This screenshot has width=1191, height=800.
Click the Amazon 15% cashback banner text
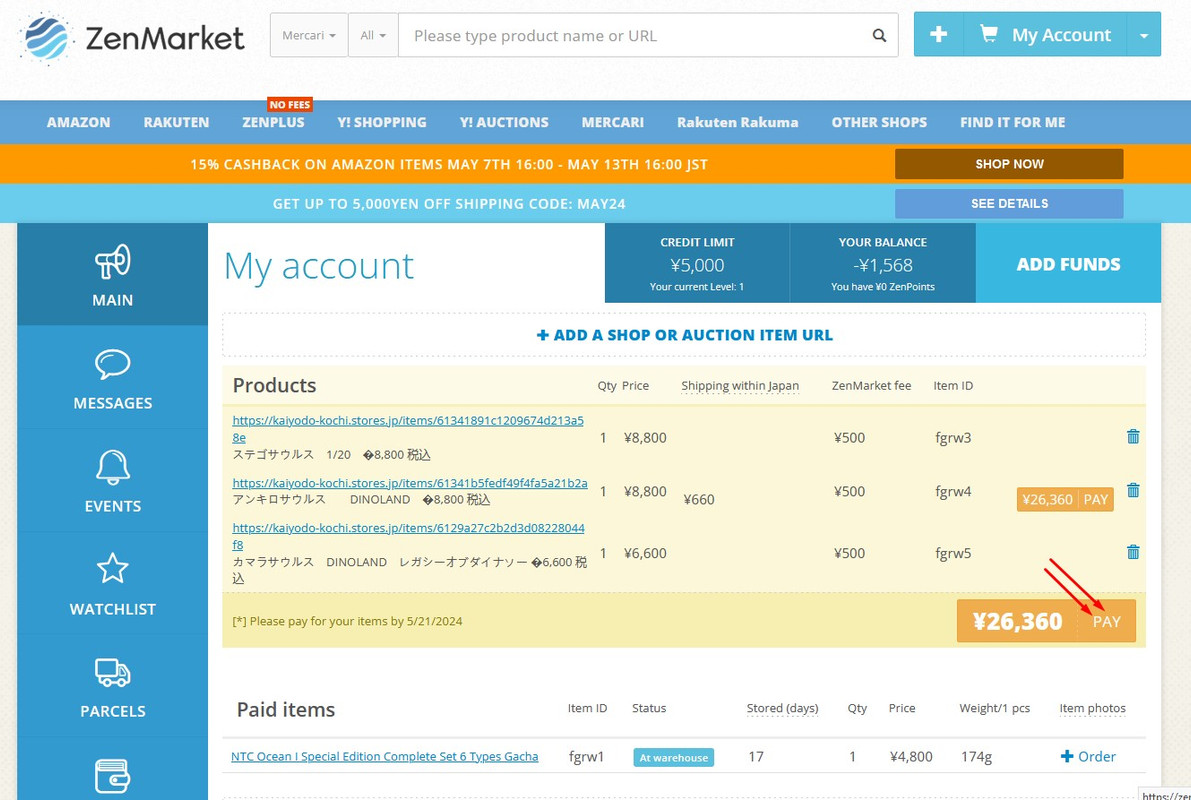[x=449, y=164]
